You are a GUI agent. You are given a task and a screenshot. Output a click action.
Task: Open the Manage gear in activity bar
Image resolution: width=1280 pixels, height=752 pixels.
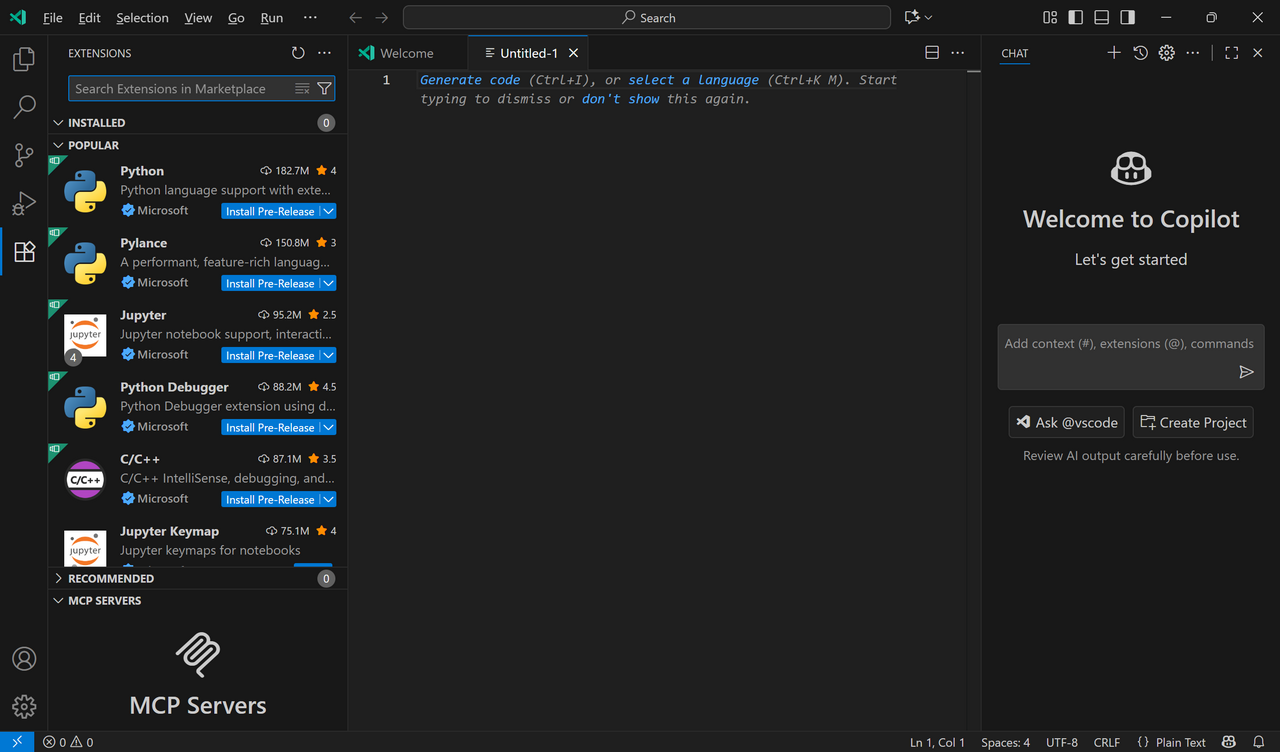pos(24,707)
